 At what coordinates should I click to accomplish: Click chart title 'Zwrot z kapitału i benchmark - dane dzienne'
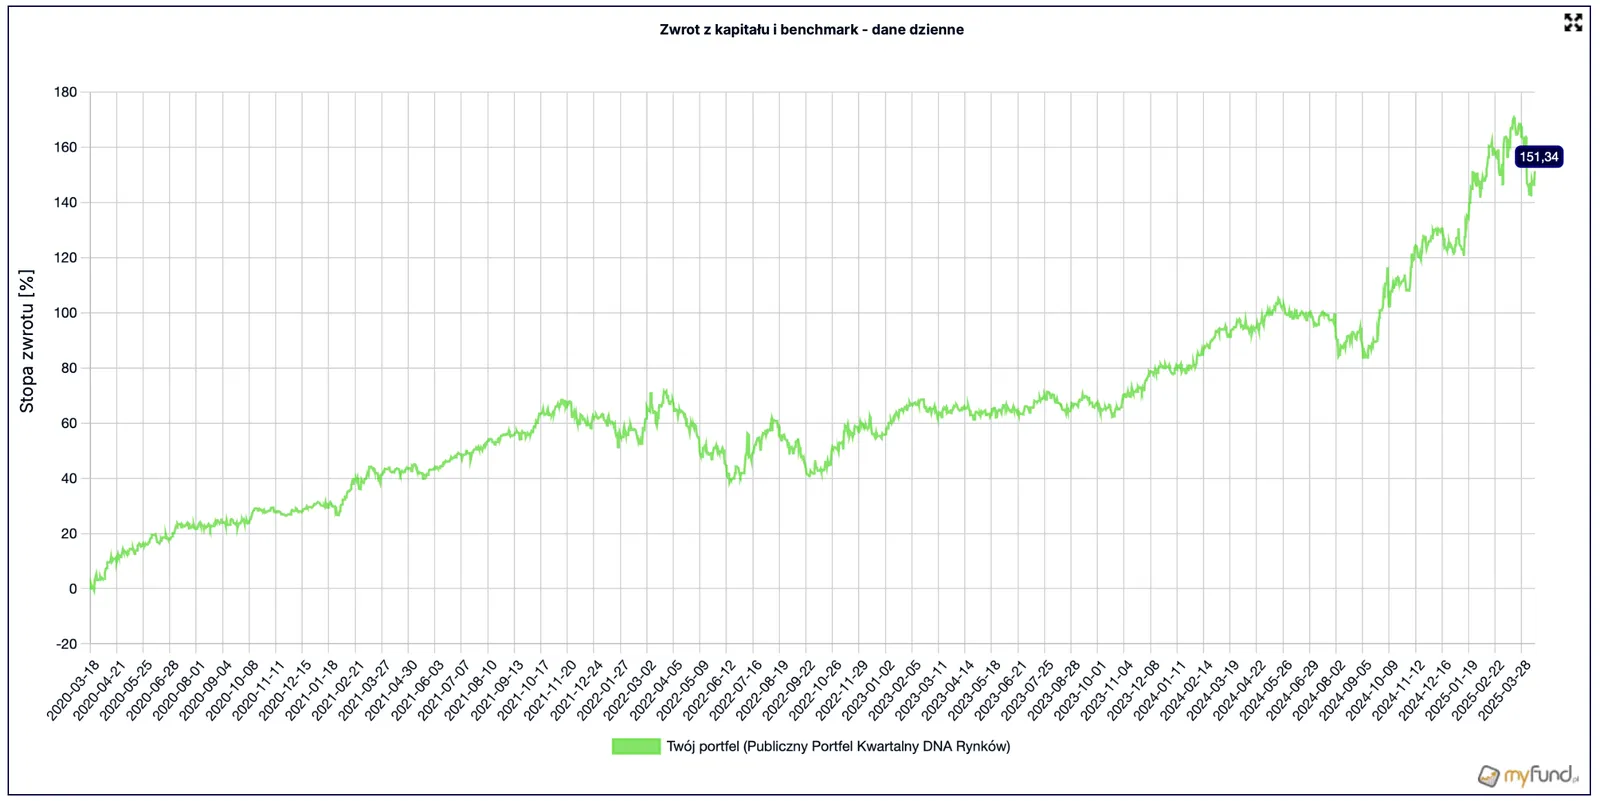pos(812,30)
